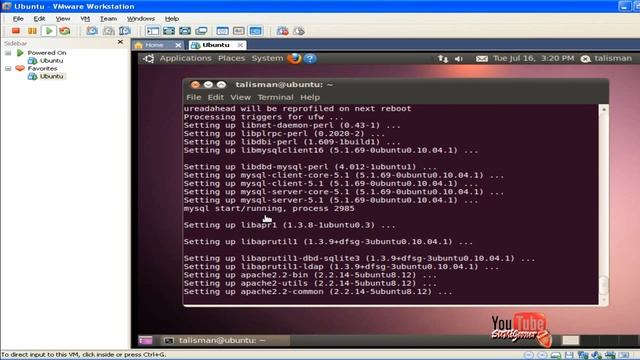Click the orange Suspend VM button
This screenshot has height=360, width=640.
coord(32,31)
